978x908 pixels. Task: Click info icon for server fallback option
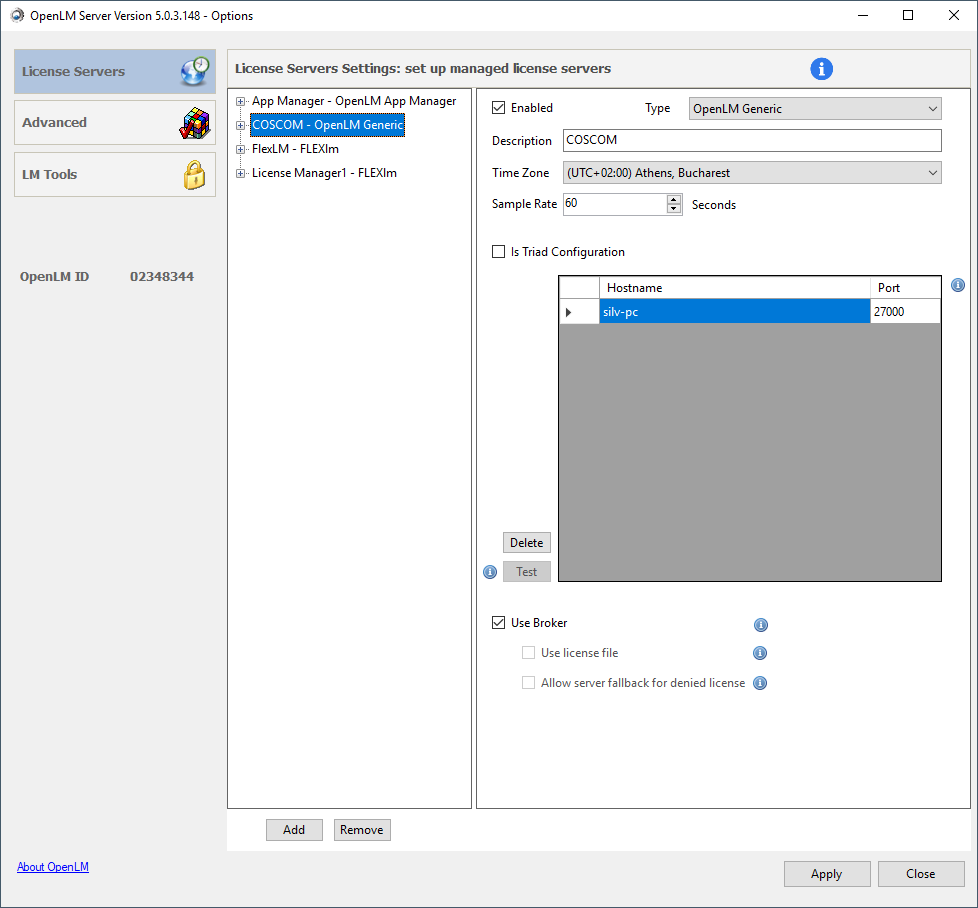pyautogui.click(x=760, y=684)
